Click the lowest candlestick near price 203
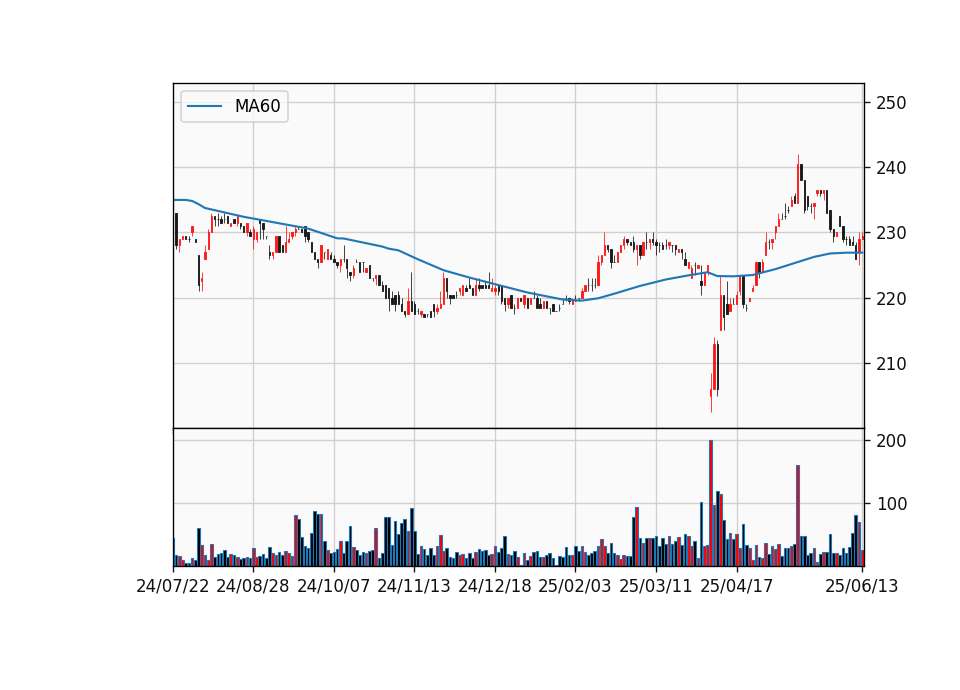The width and height of the screenshot is (960, 690). pyautogui.click(x=711, y=392)
